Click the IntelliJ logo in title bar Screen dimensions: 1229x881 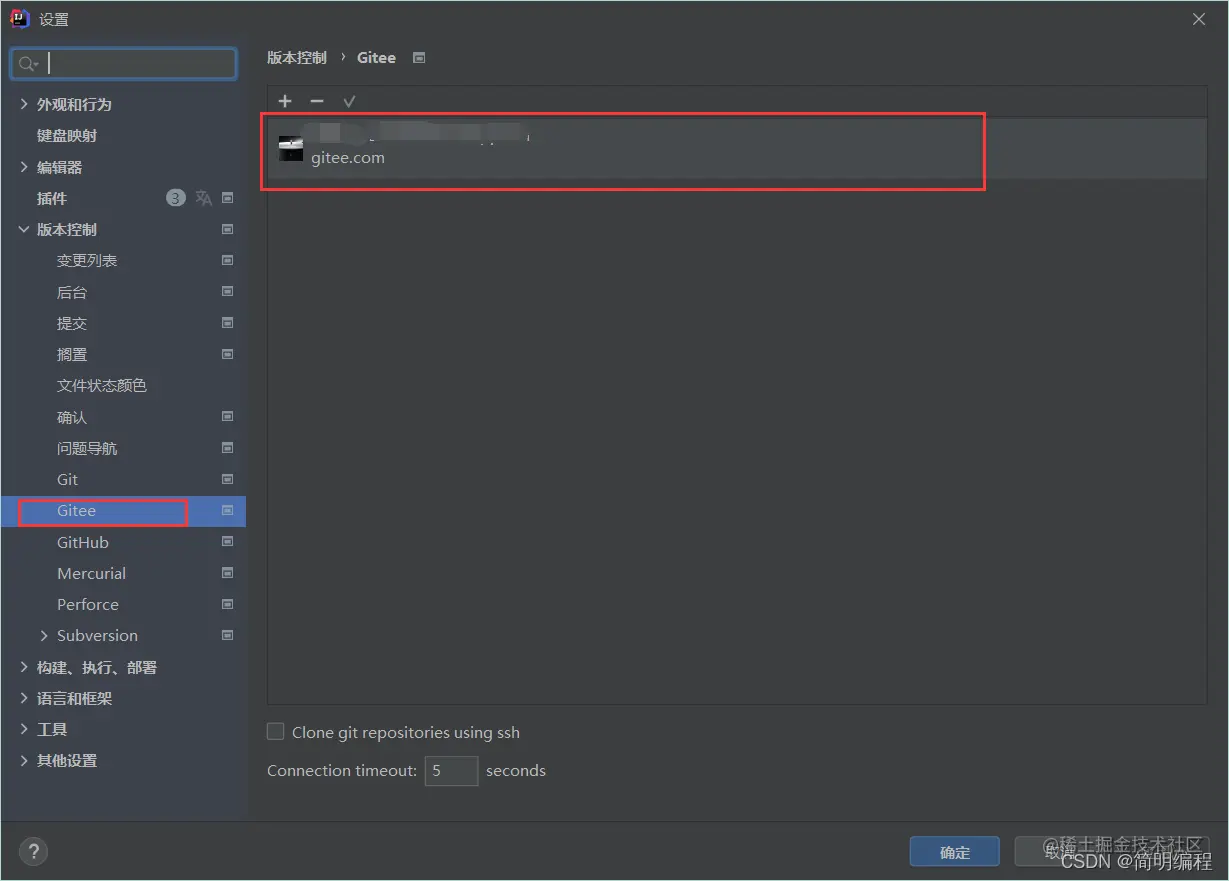(x=19, y=19)
